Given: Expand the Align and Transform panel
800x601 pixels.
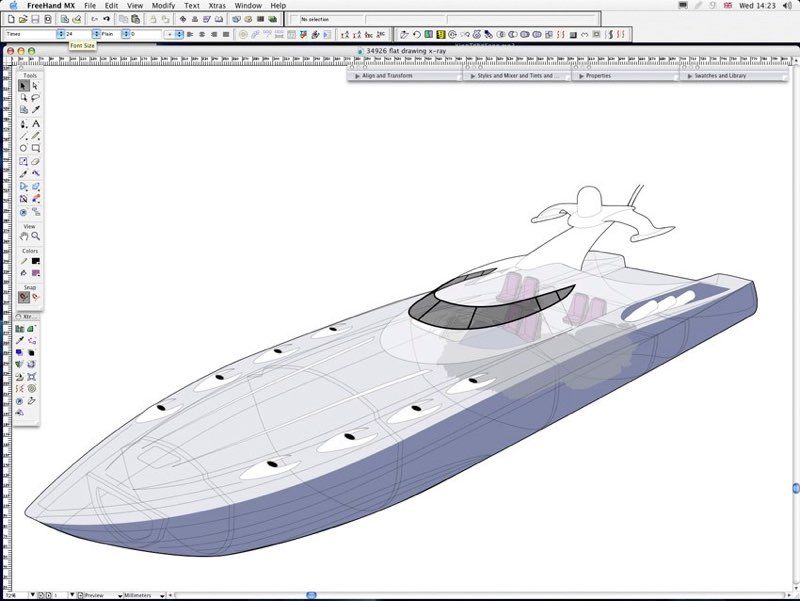Looking at the screenshot, I should [386, 76].
